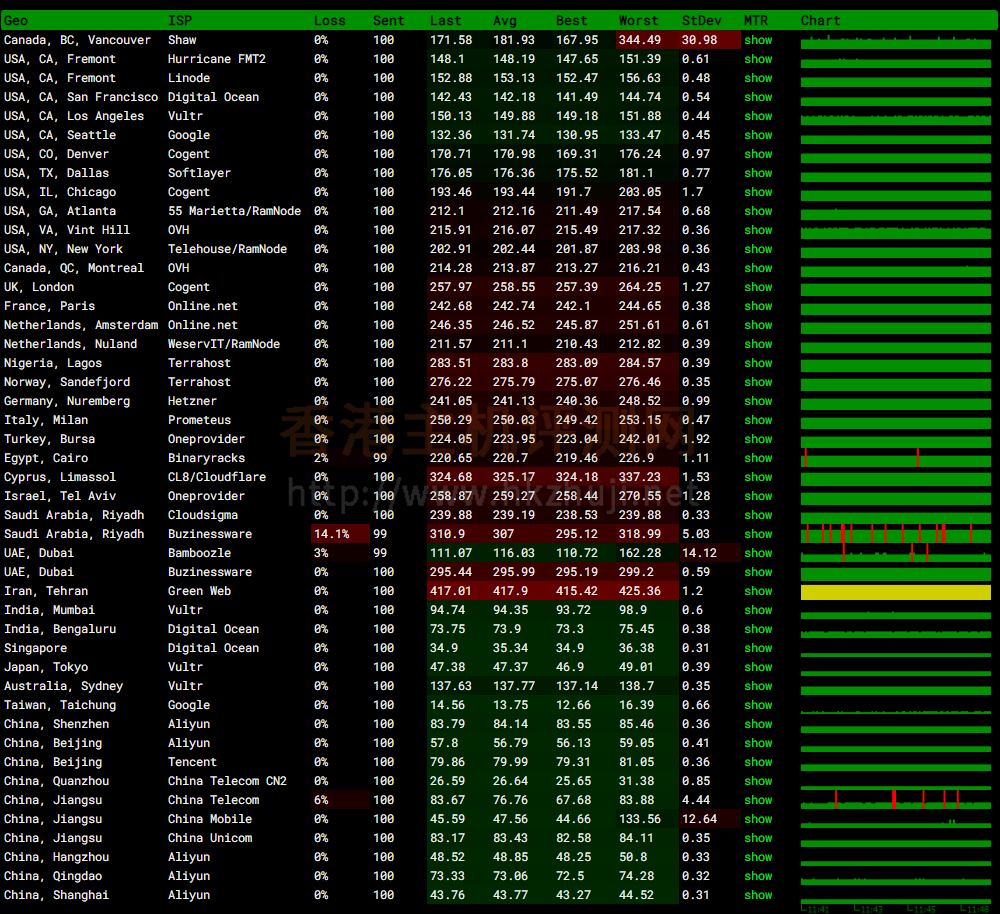Show MTR for Seattle Google row
The width and height of the screenshot is (1000, 914).
tap(758, 135)
